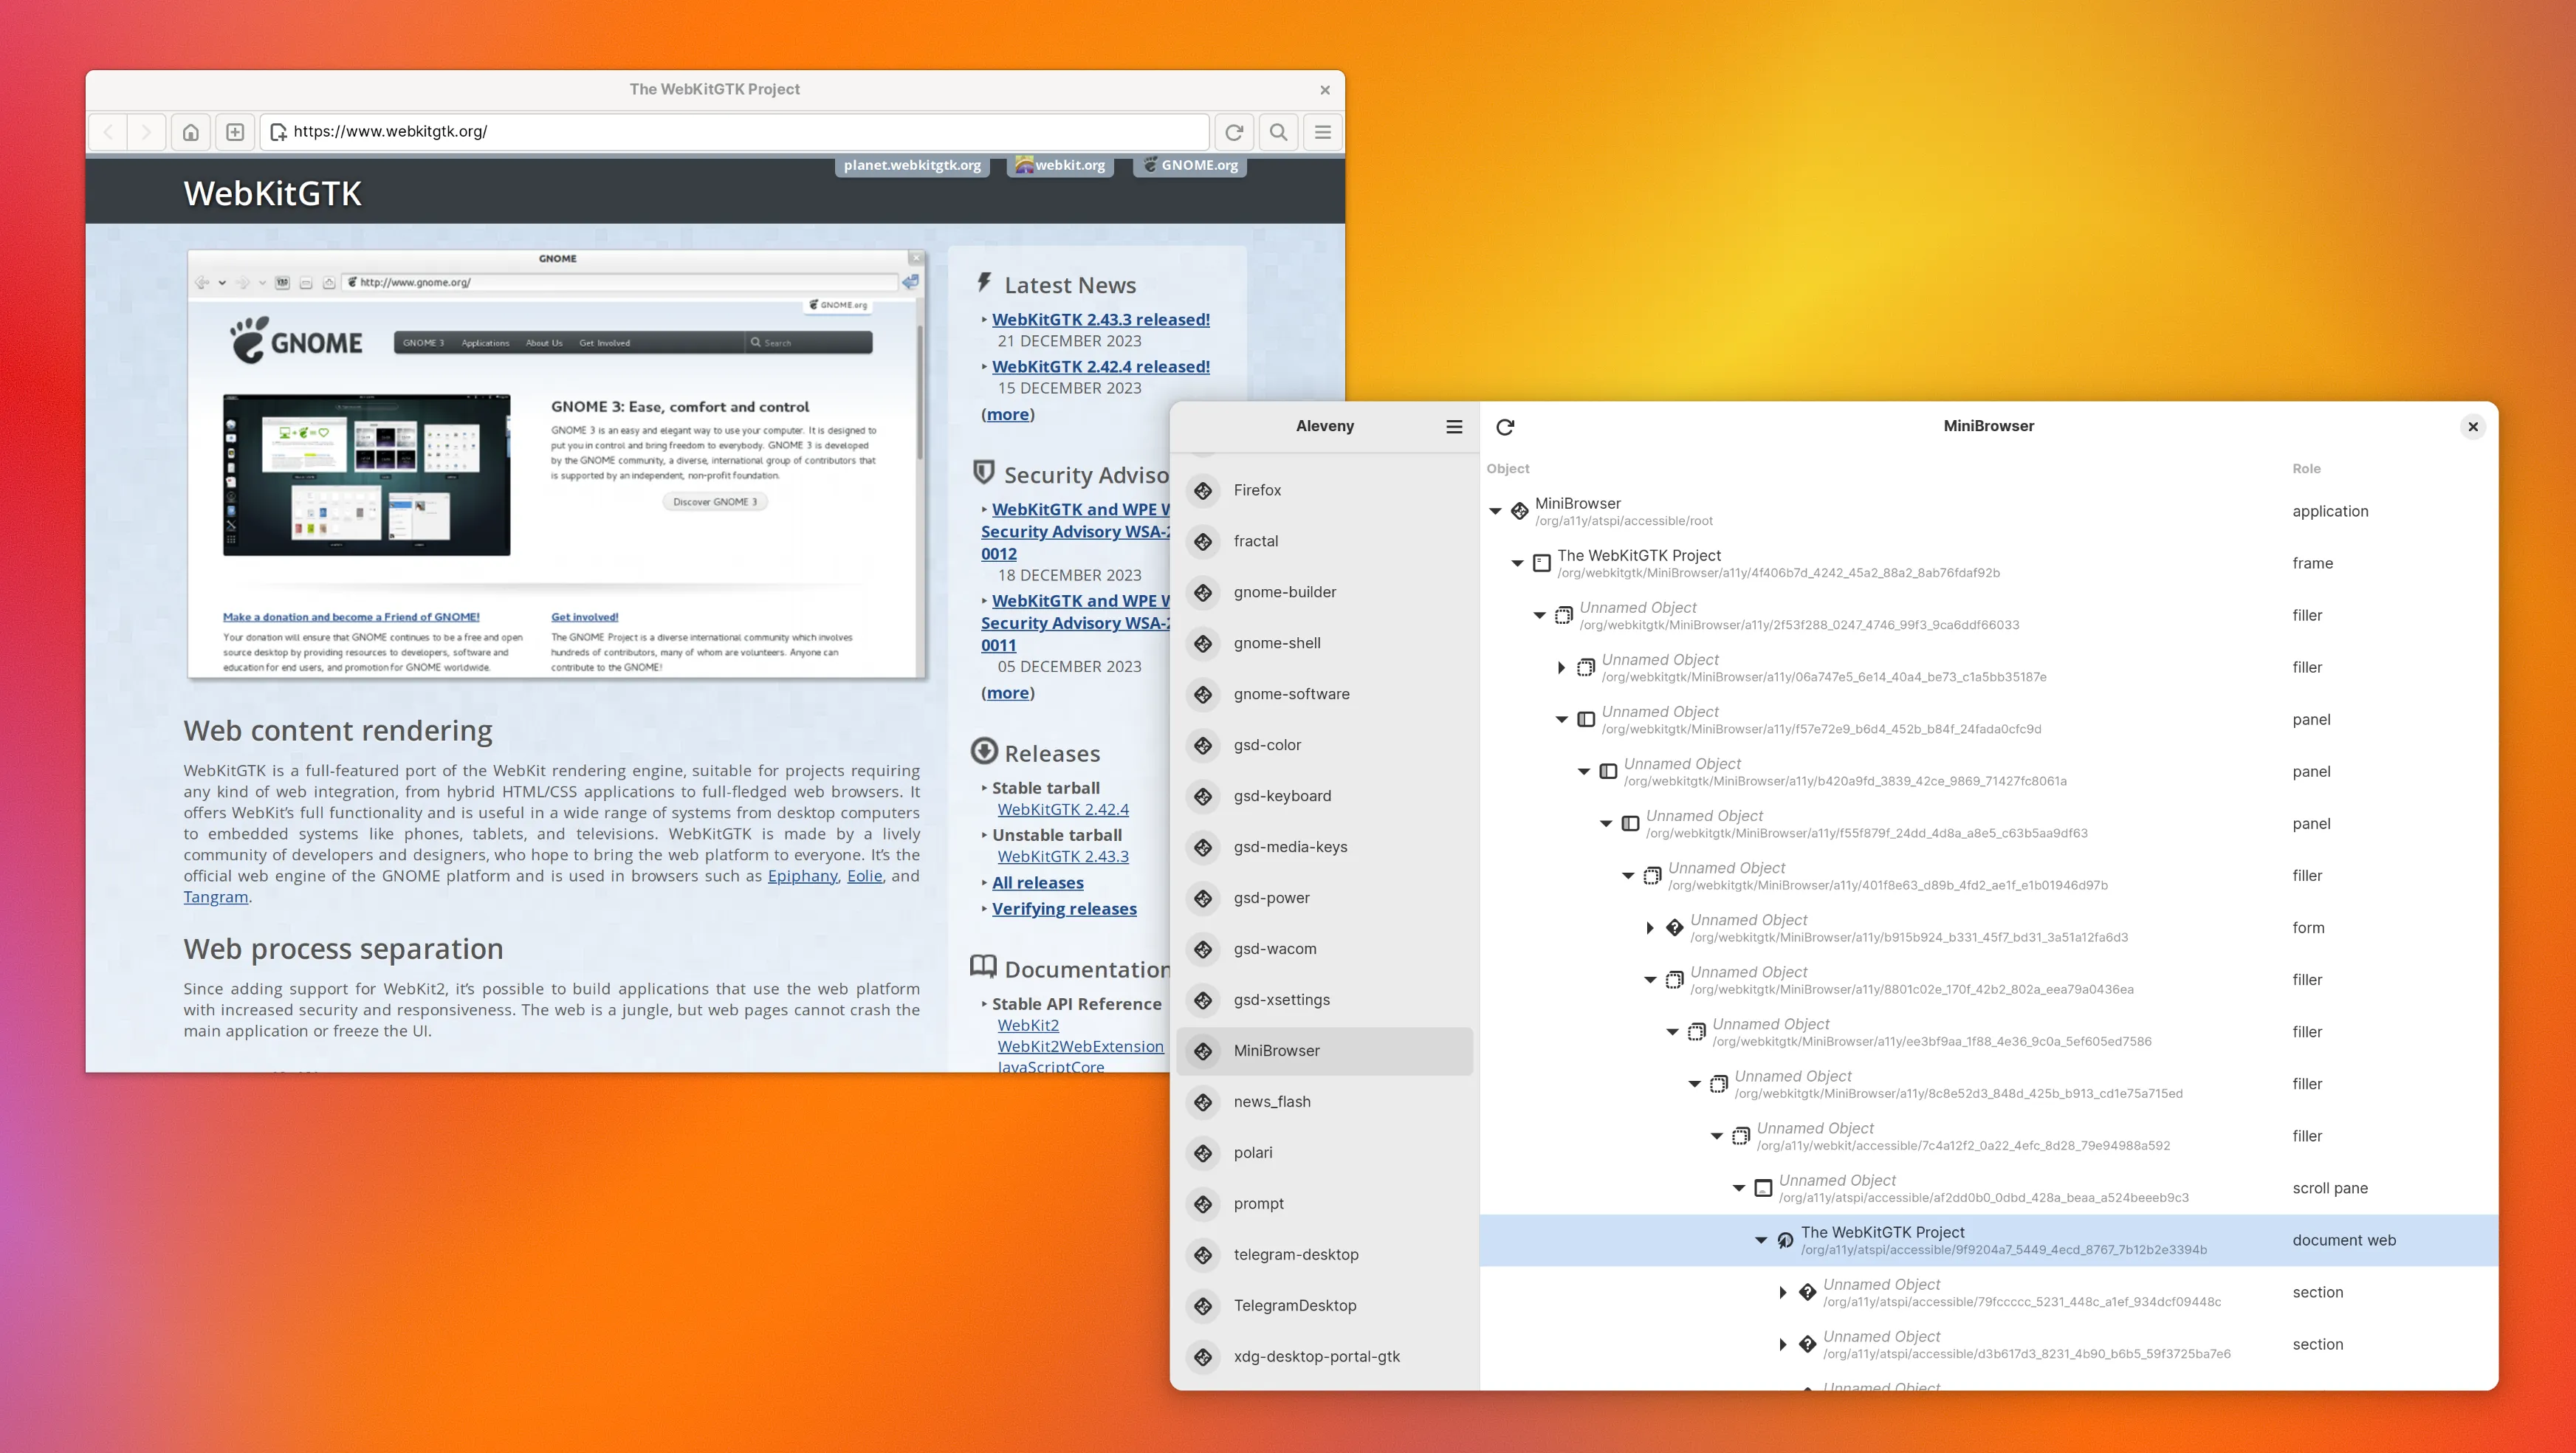
Task: Open WebKitGTK 2.43.3 released news link
Action: [x=1100, y=320]
